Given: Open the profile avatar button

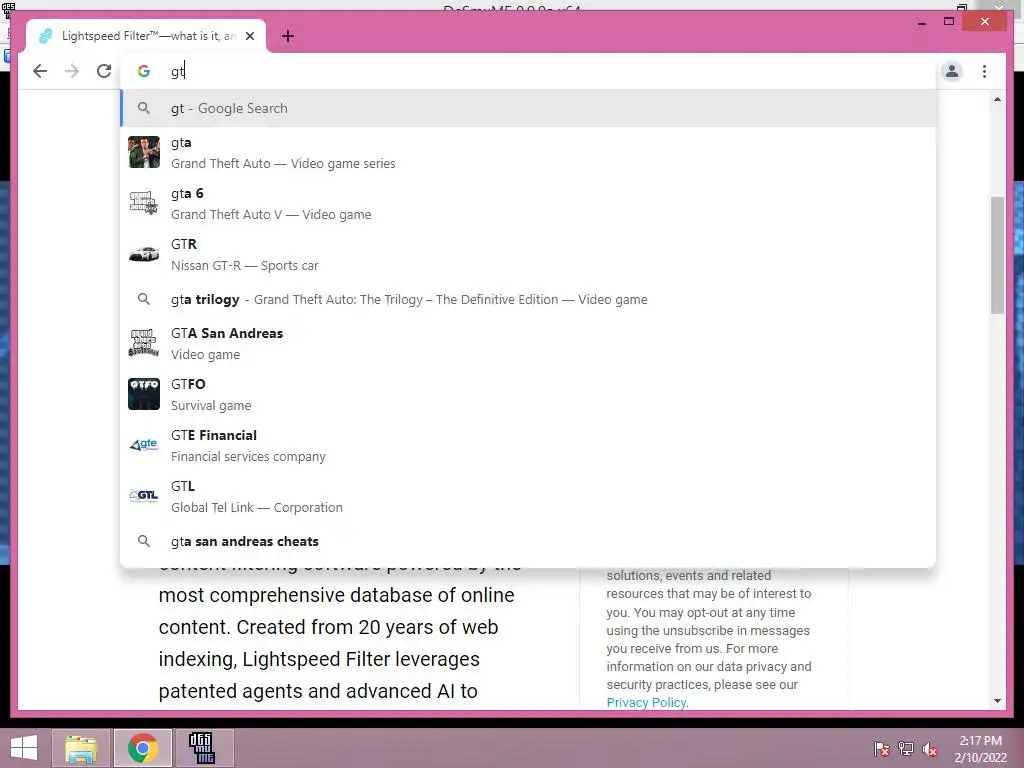Looking at the screenshot, I should (952, 71).
